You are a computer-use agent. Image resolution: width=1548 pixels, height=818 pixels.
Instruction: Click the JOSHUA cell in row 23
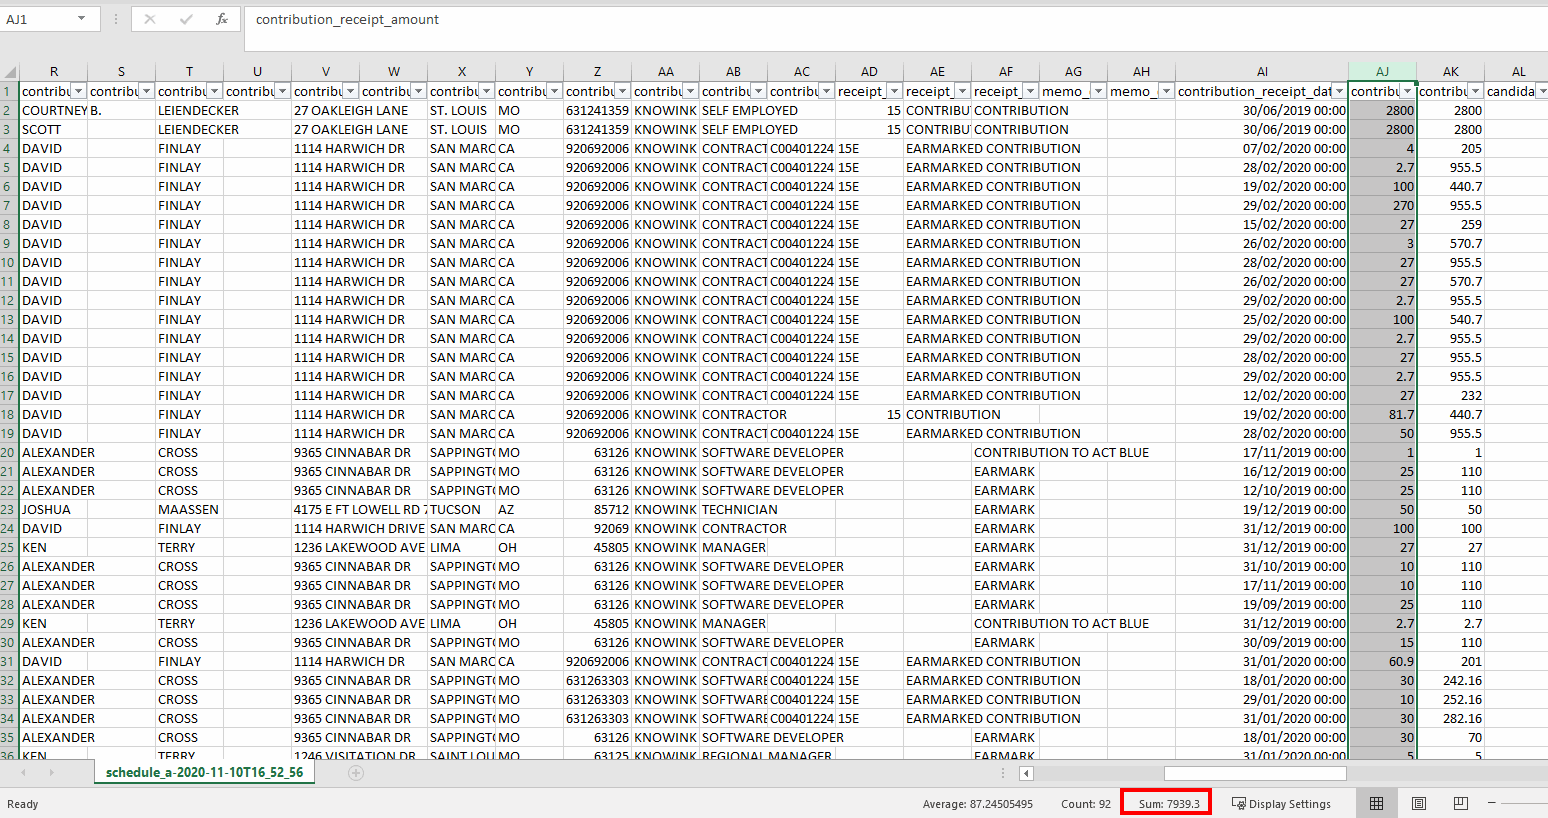pos(54,510)
